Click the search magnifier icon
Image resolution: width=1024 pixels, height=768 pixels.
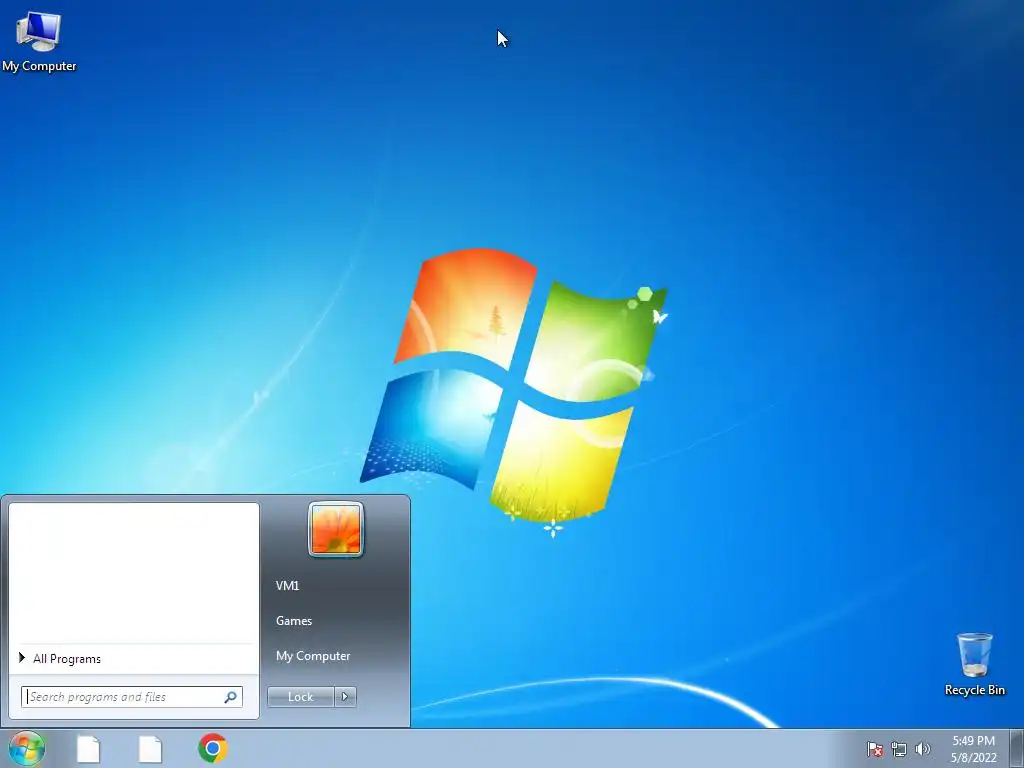coord(231,697)
